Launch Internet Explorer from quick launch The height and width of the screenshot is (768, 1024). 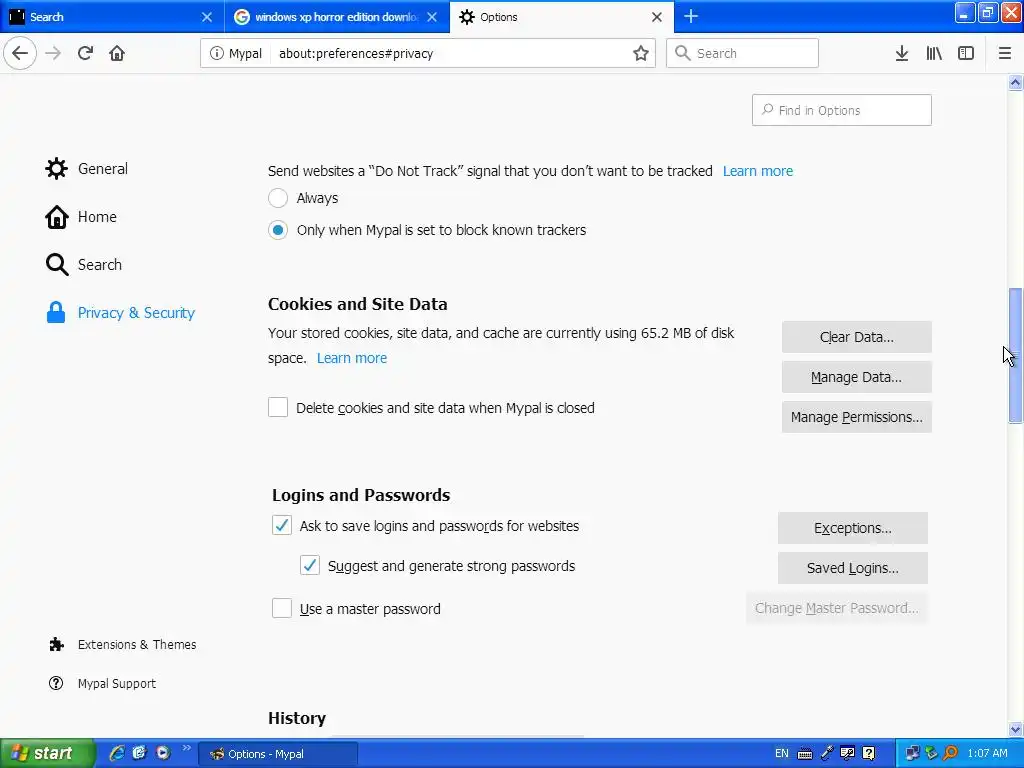pos(116,753)
